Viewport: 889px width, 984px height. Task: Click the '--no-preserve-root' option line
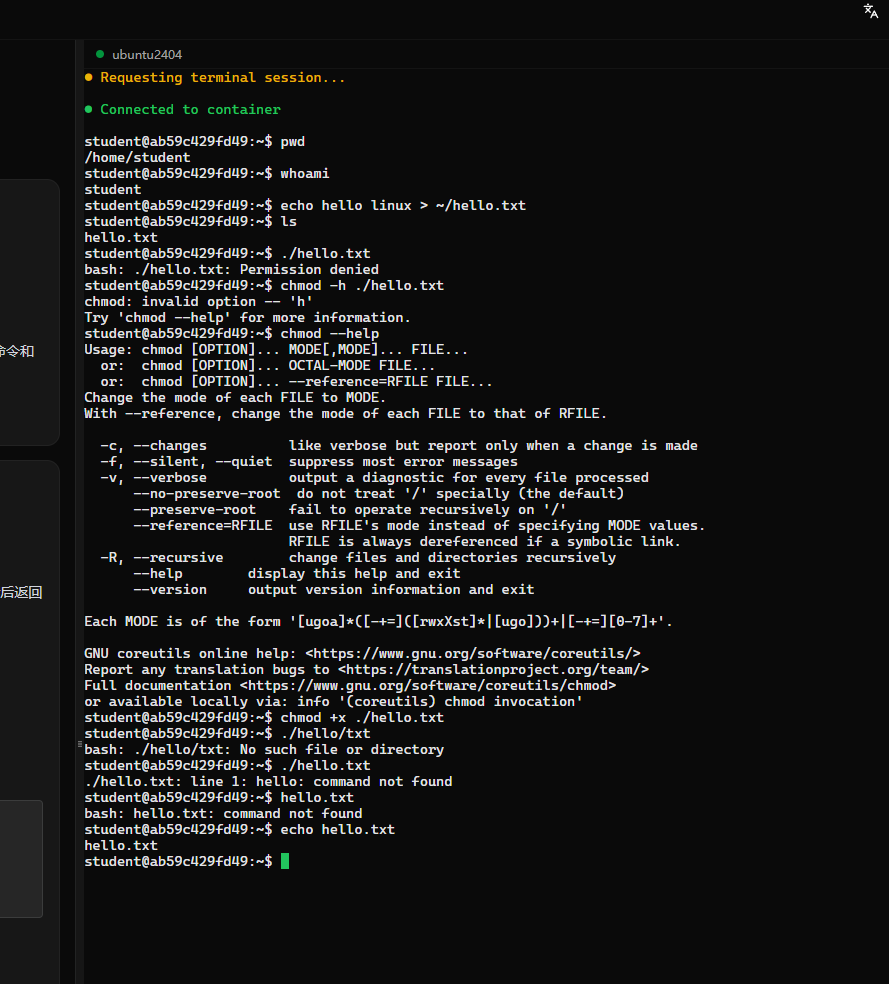(379, 494)
